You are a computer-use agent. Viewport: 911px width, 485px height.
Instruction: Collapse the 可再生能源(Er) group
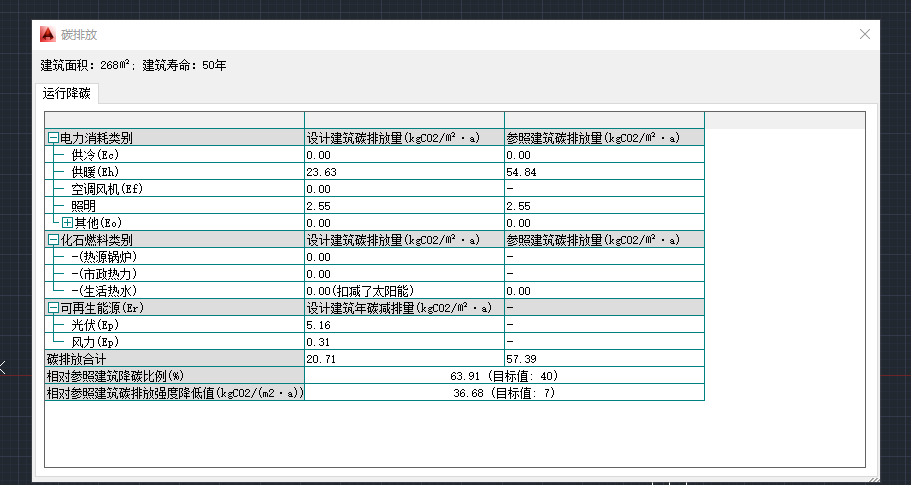[53, 308]
